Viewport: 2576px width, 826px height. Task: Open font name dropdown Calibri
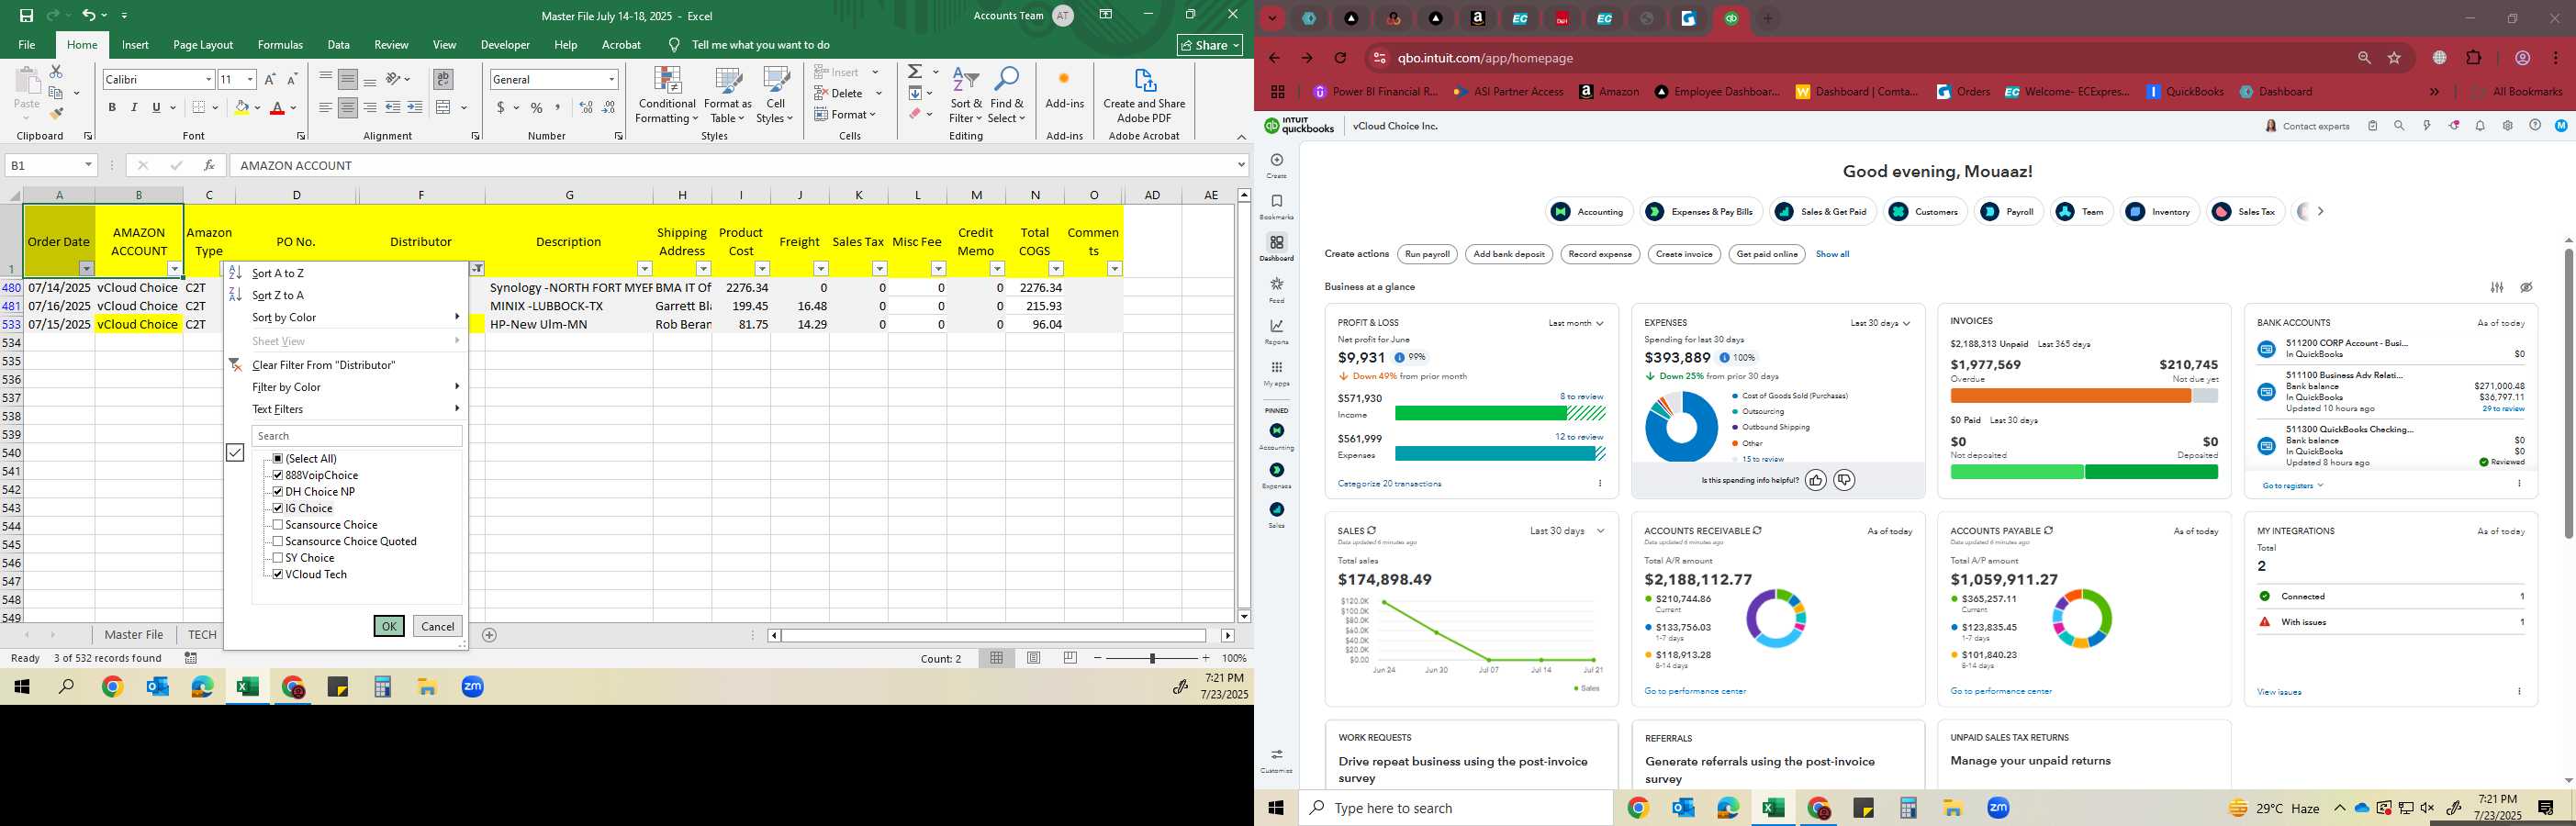coord(208,79)
